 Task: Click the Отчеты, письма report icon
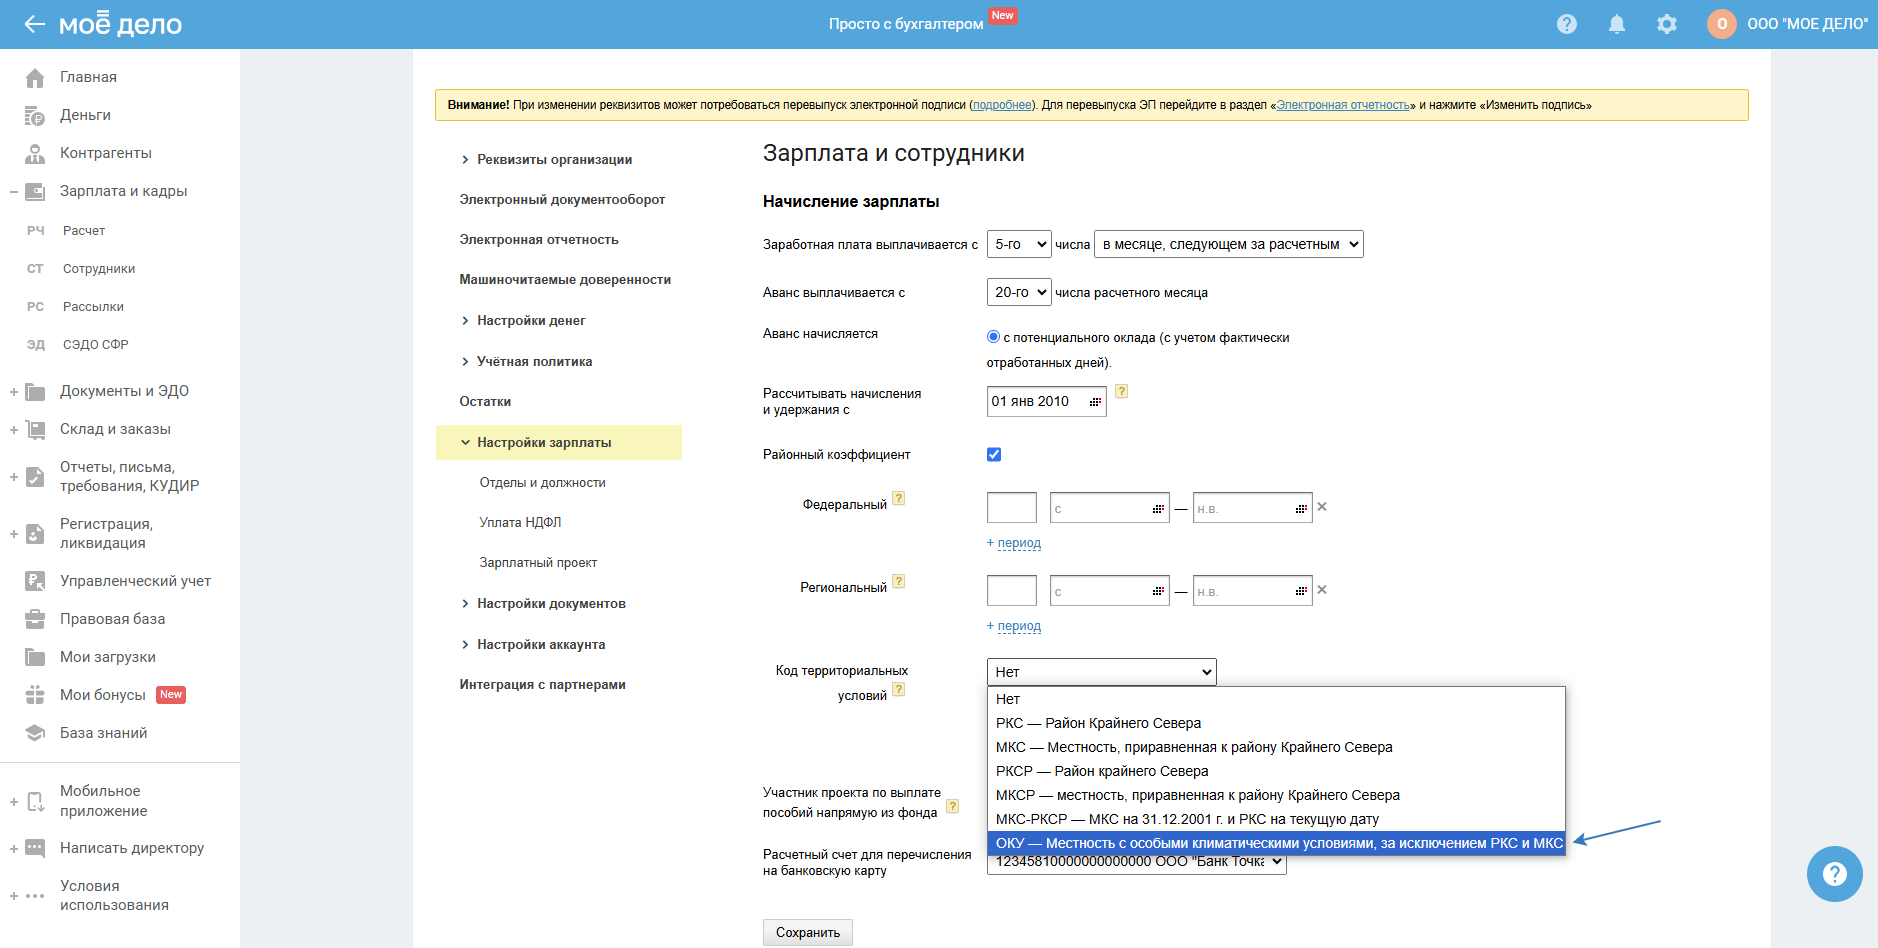tap(35, 477)
